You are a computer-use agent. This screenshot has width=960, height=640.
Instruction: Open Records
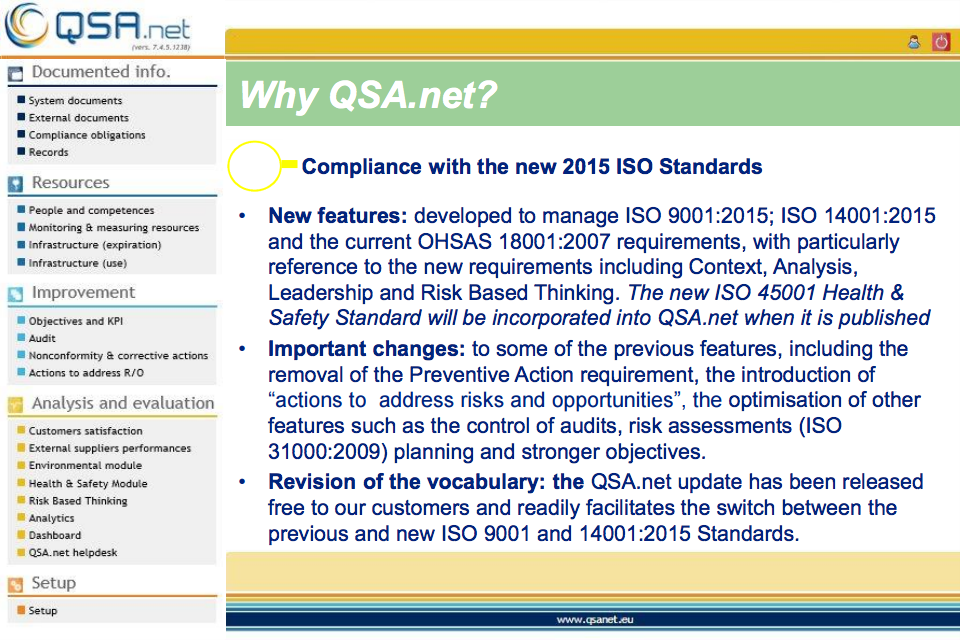(x=48, y=152)
